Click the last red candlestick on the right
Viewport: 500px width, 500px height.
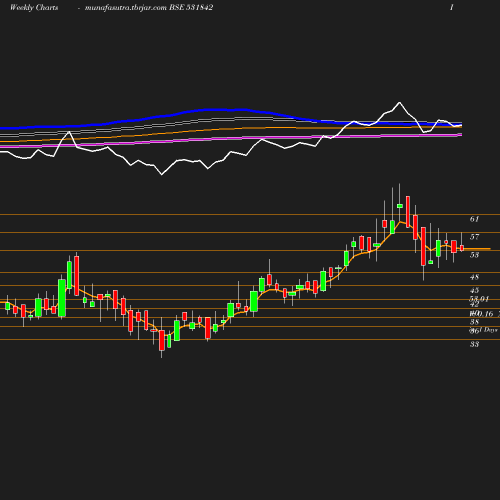[x=462, y=248]
